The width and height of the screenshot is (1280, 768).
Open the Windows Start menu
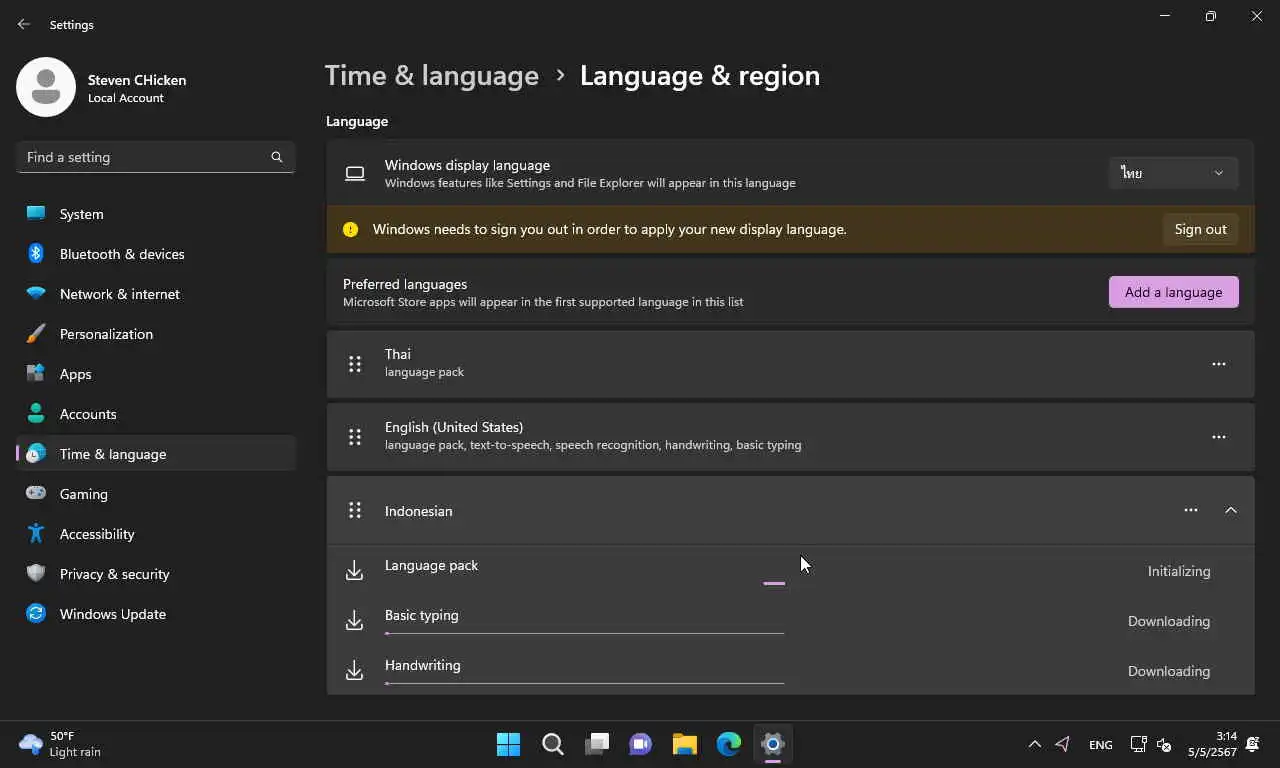click(508, 744)
